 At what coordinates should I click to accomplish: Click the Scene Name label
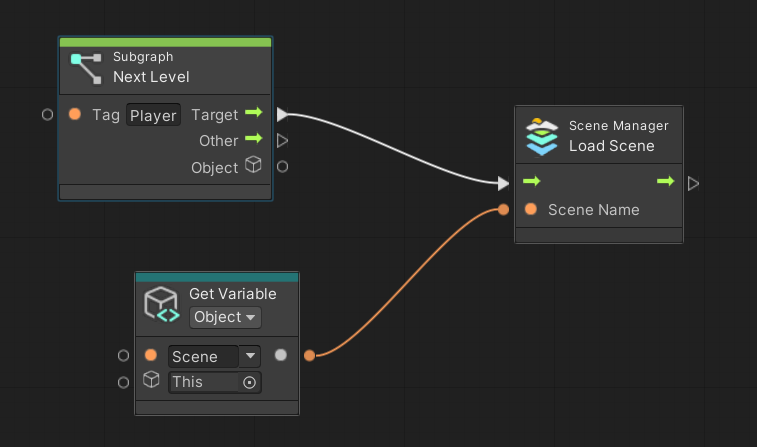[593, 210]
